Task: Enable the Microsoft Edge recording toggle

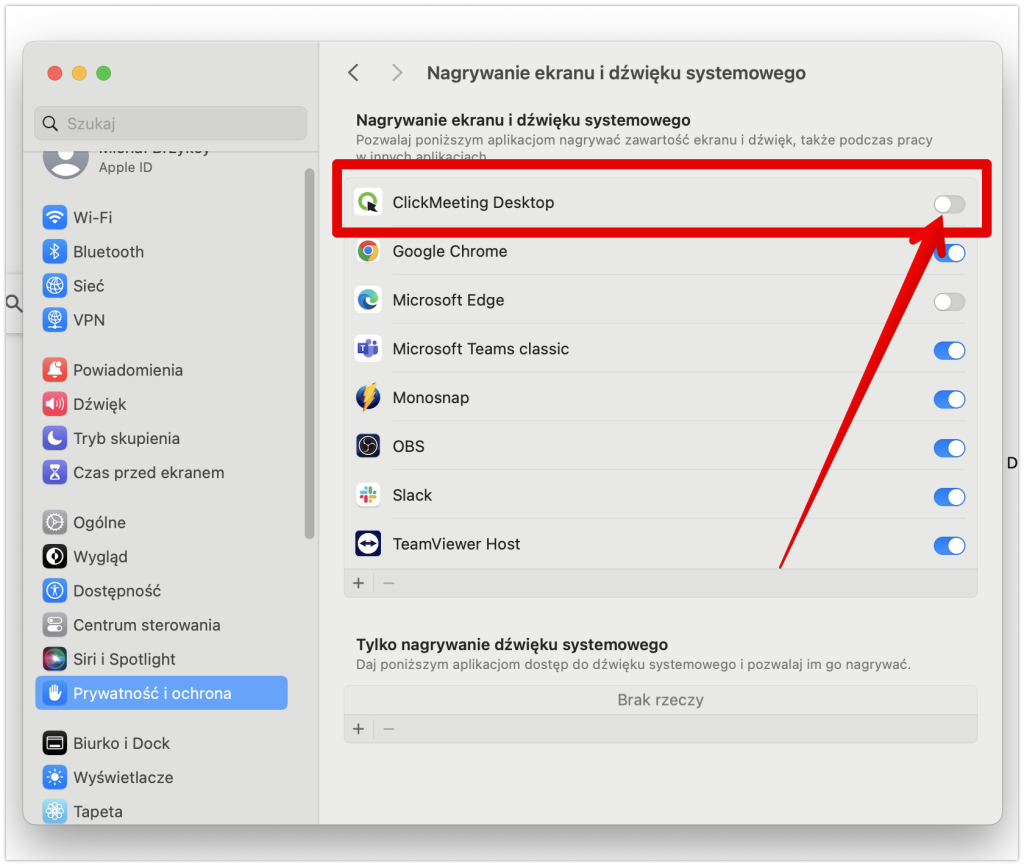Action: (x=950, y=302)
